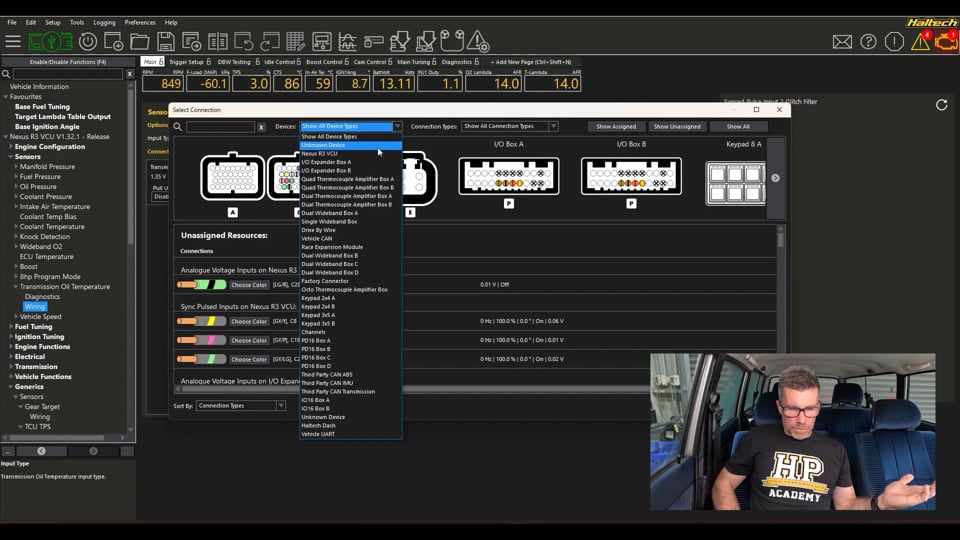
Task: Toggle the lock on Trigger Setup tab
Action: pyautogui.click(x=209, y=61)
